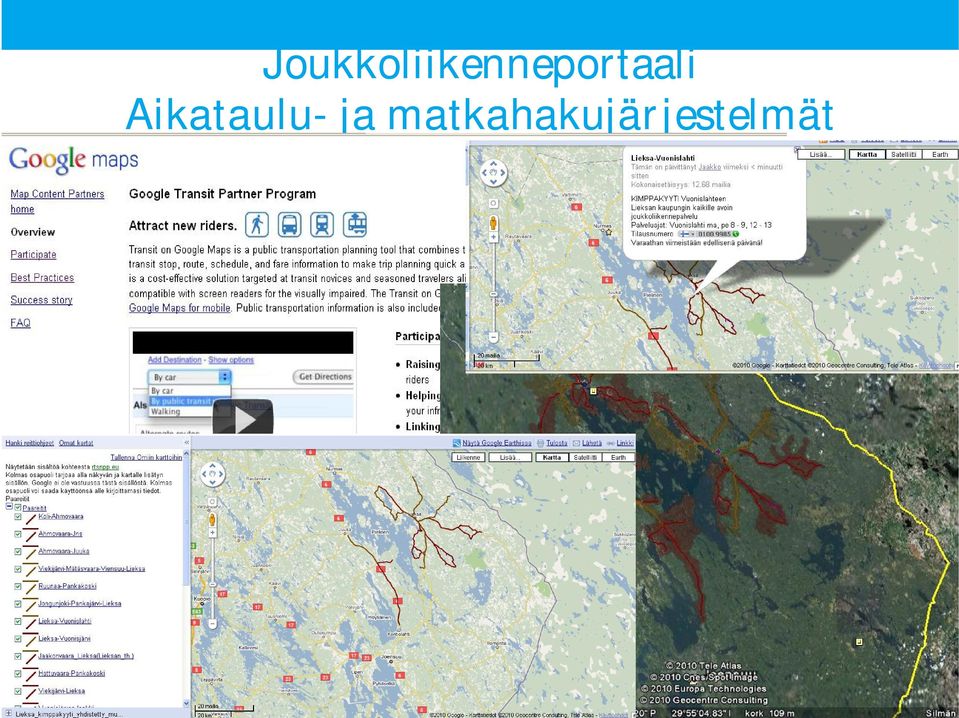Click the Street View pegman on the balloon map
Image resolution: width=959 pixels, height=718 pixels.
click(493, 223)
